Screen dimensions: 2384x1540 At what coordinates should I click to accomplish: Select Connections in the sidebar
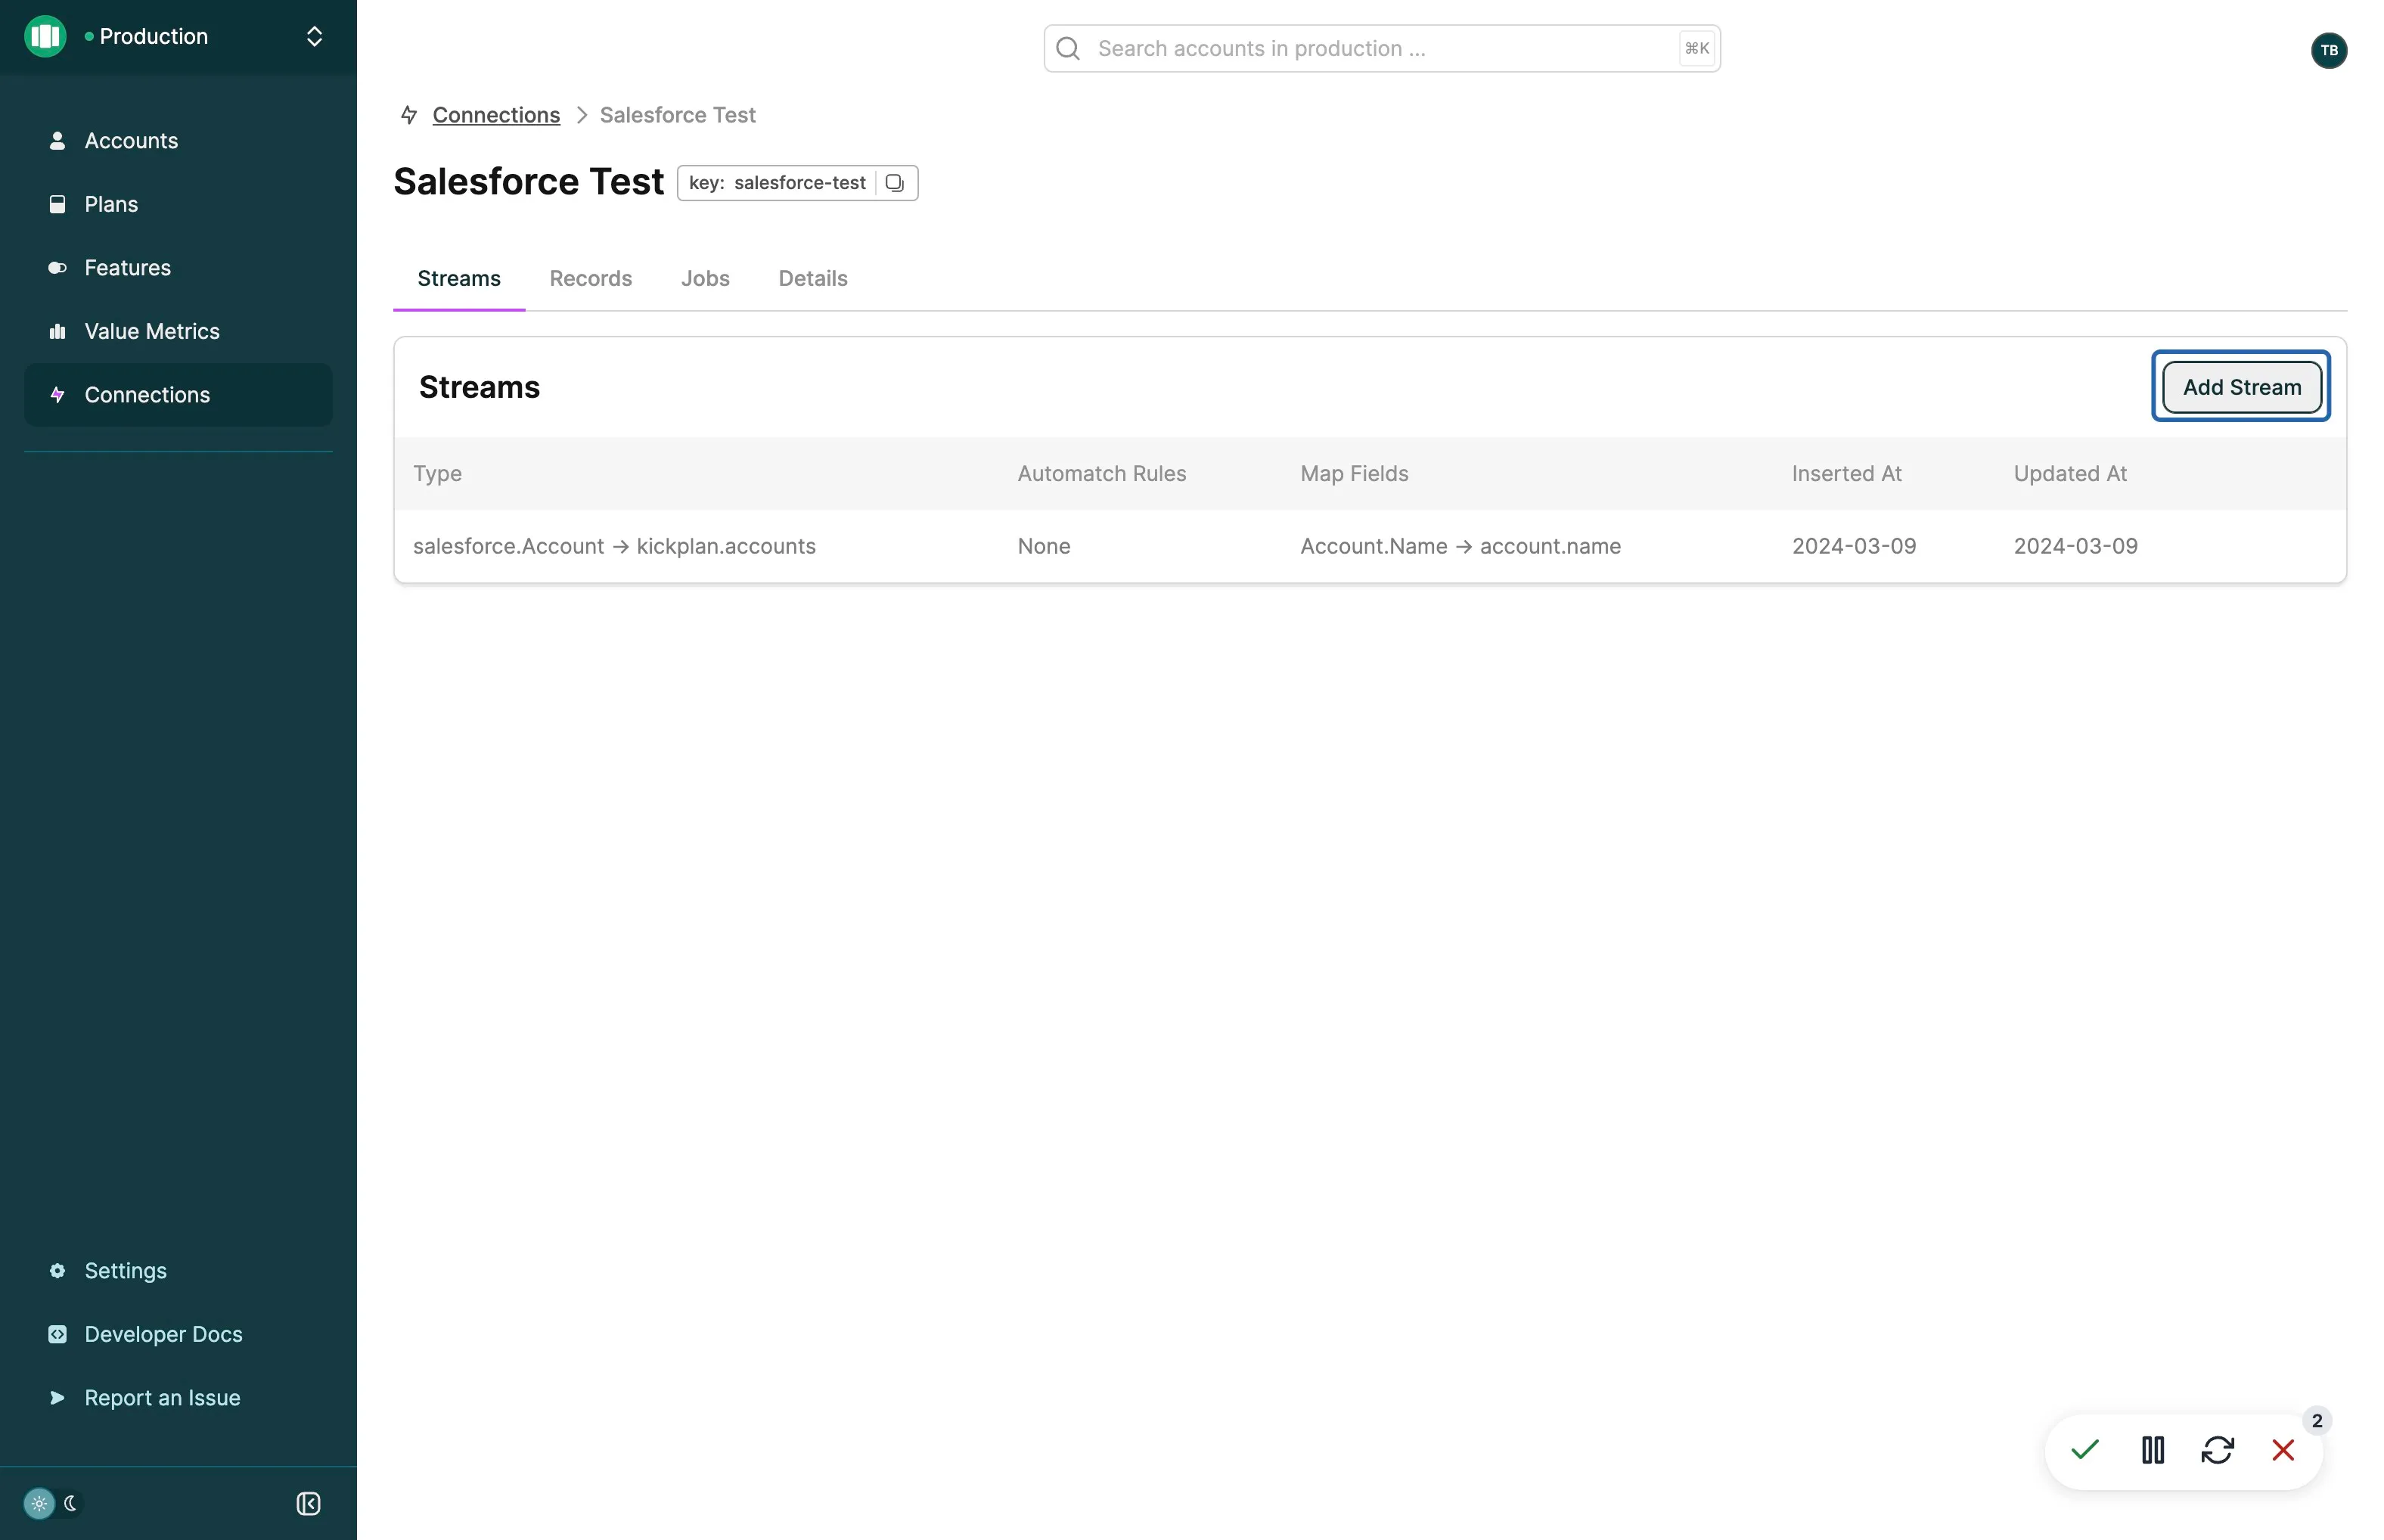[178, 395]
